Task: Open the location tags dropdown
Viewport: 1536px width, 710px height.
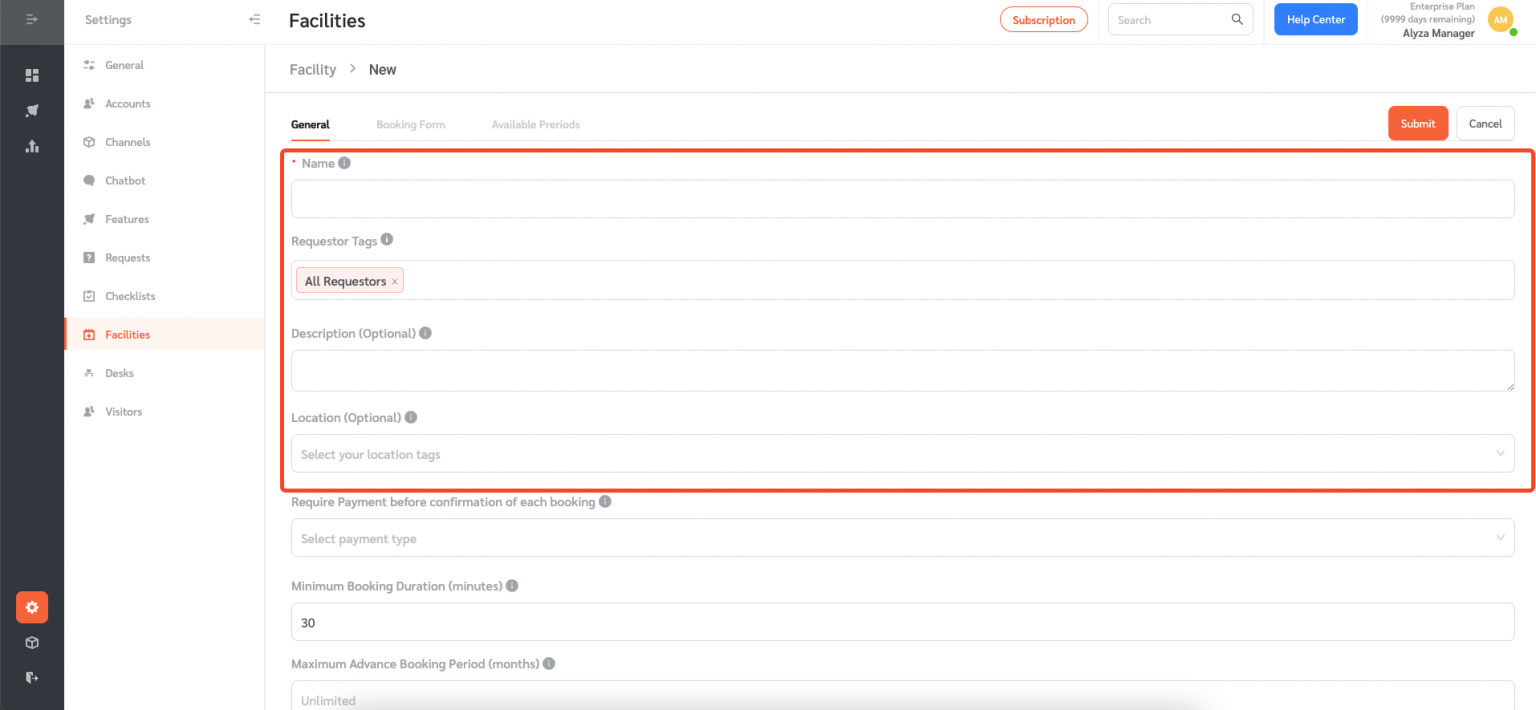Action: (902, 453)
